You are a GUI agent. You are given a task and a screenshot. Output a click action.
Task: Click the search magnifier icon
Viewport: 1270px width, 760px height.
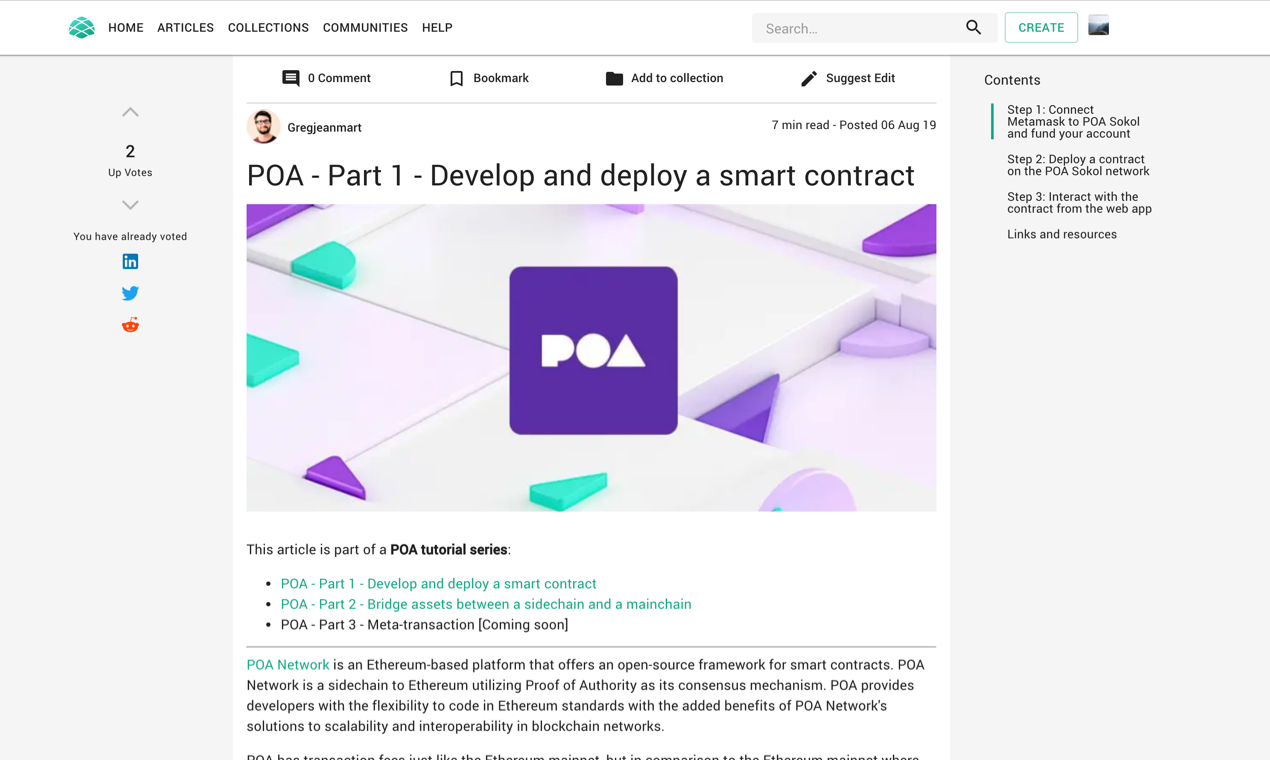tap(974, 28)
